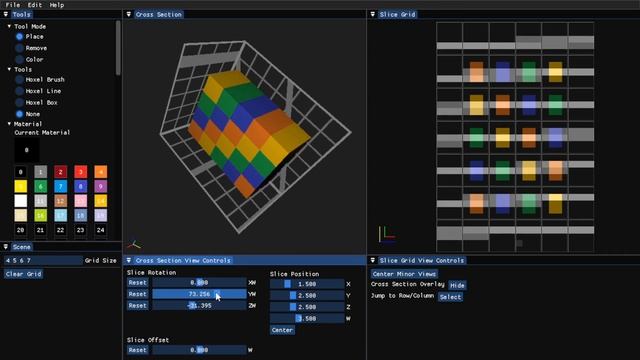Image resolution: width=640 pixels, height=360 pixels.
Task: Pick material 1 gray swatch
Action: pyautogui.click(x=40, y=172)
